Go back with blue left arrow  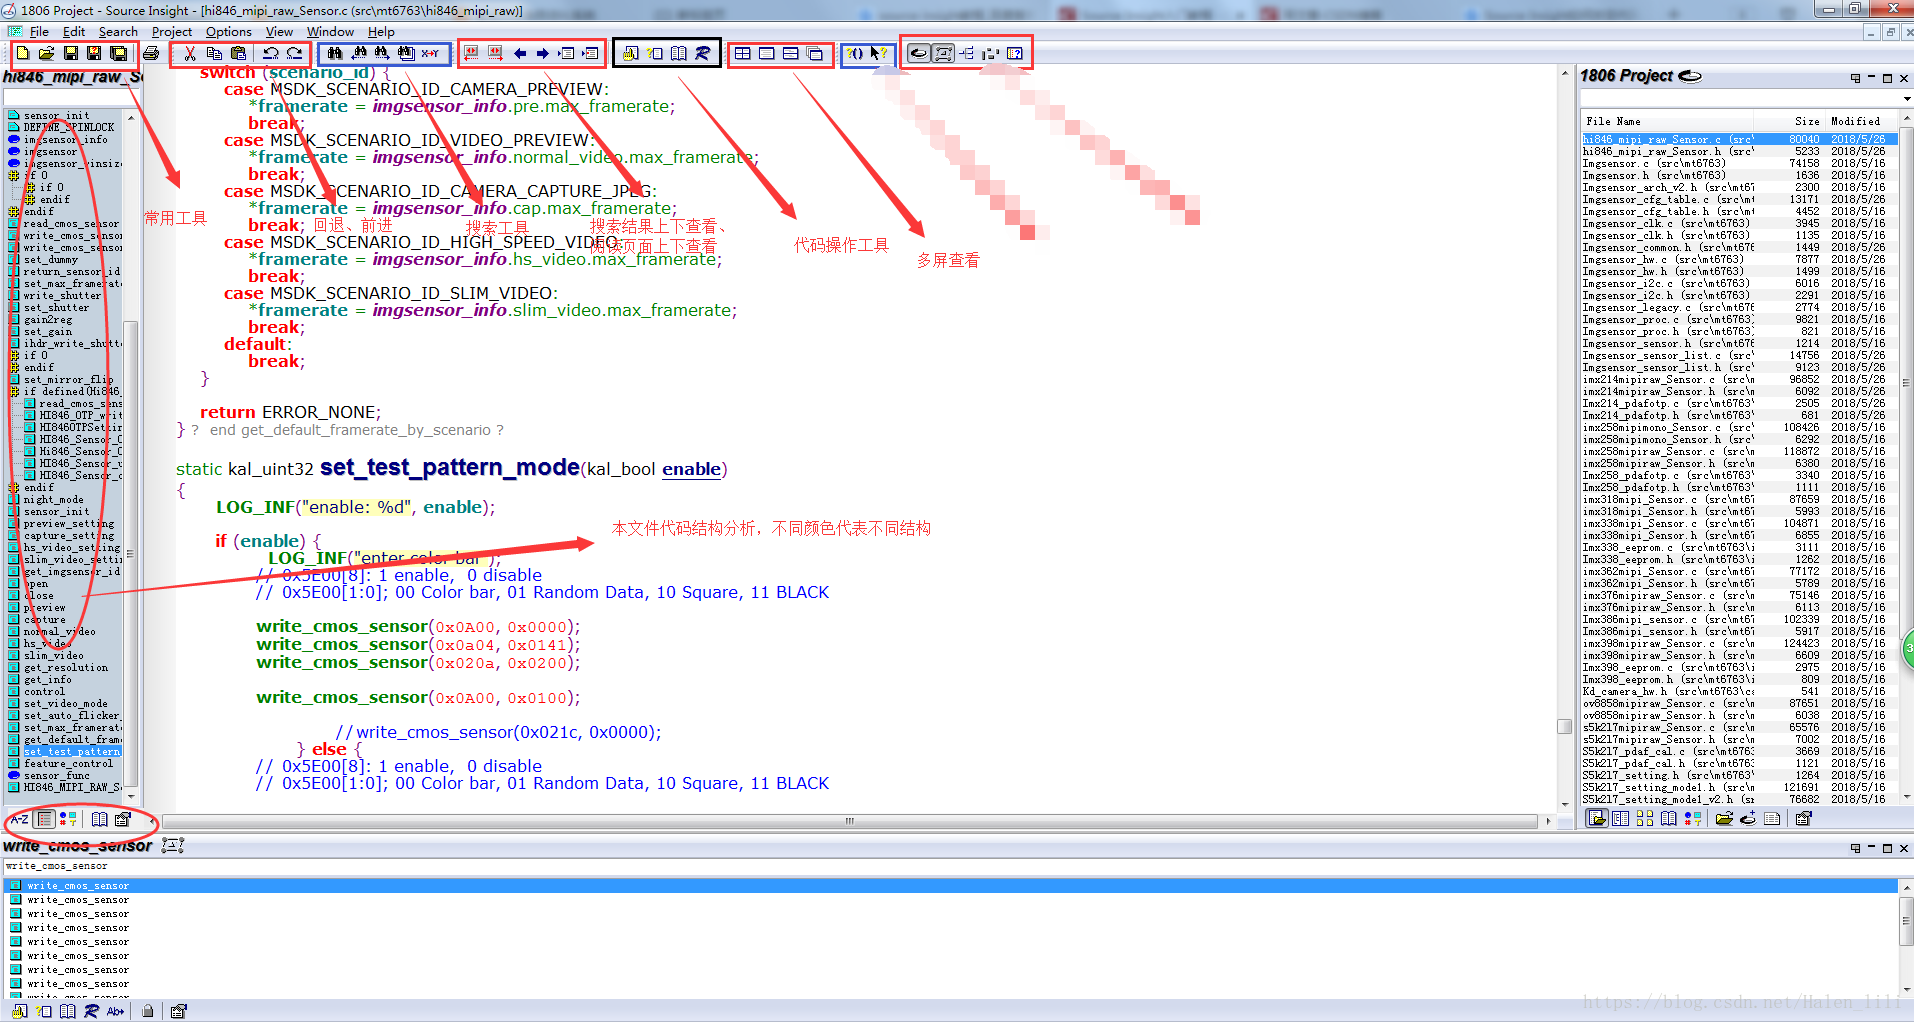tap(520, 53)
